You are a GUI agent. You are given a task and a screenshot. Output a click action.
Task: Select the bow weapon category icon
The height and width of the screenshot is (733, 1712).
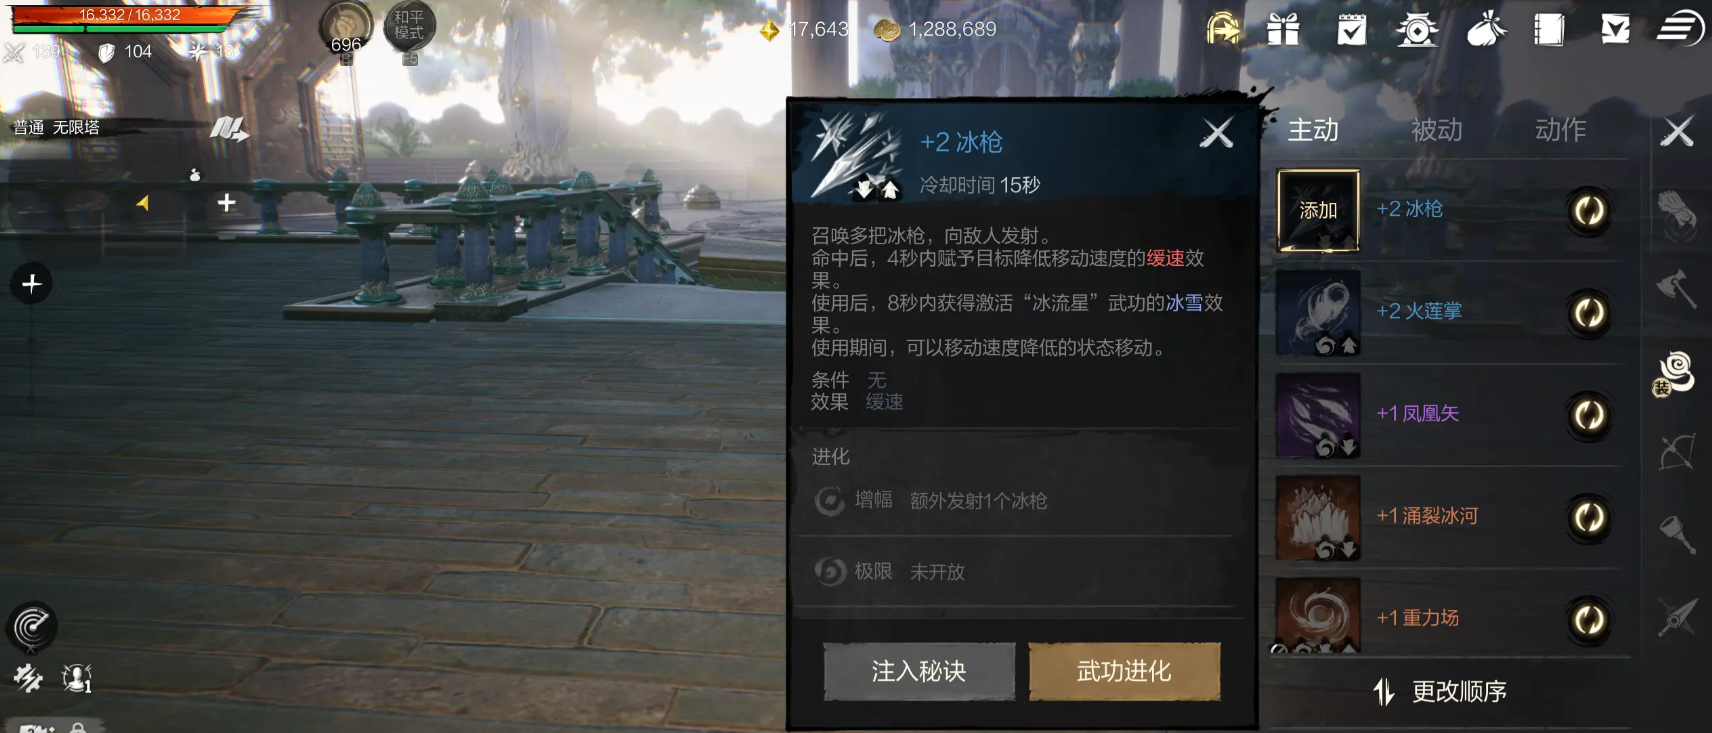point(1677,452)
